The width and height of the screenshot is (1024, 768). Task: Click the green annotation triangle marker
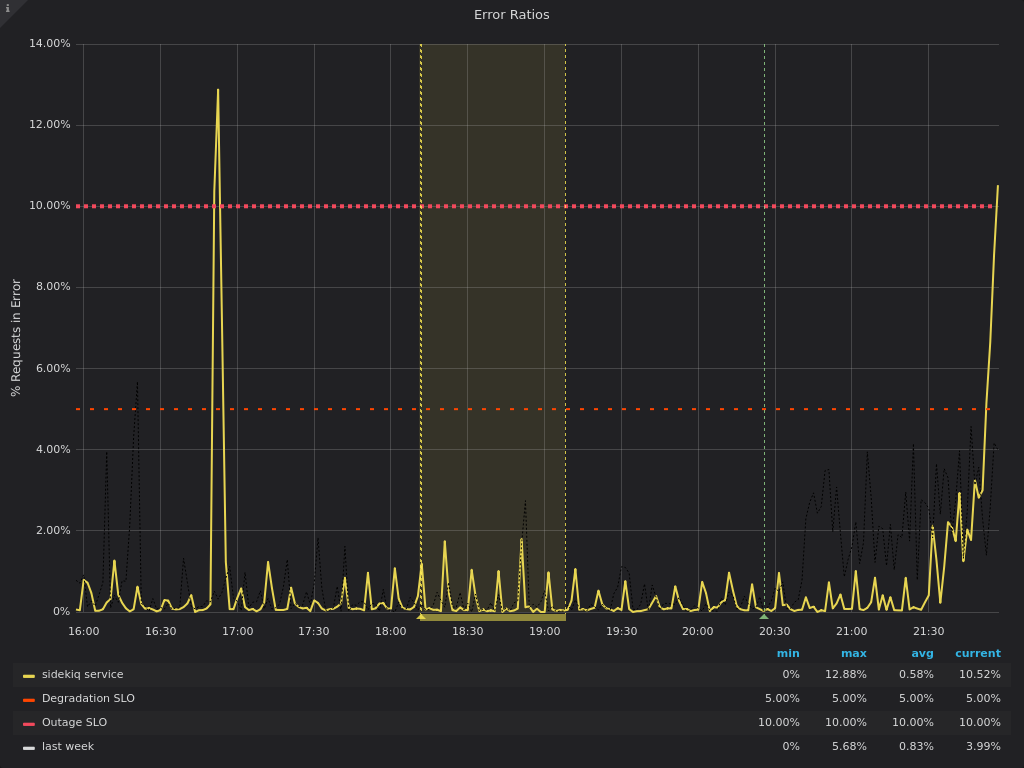coord(764,617)
